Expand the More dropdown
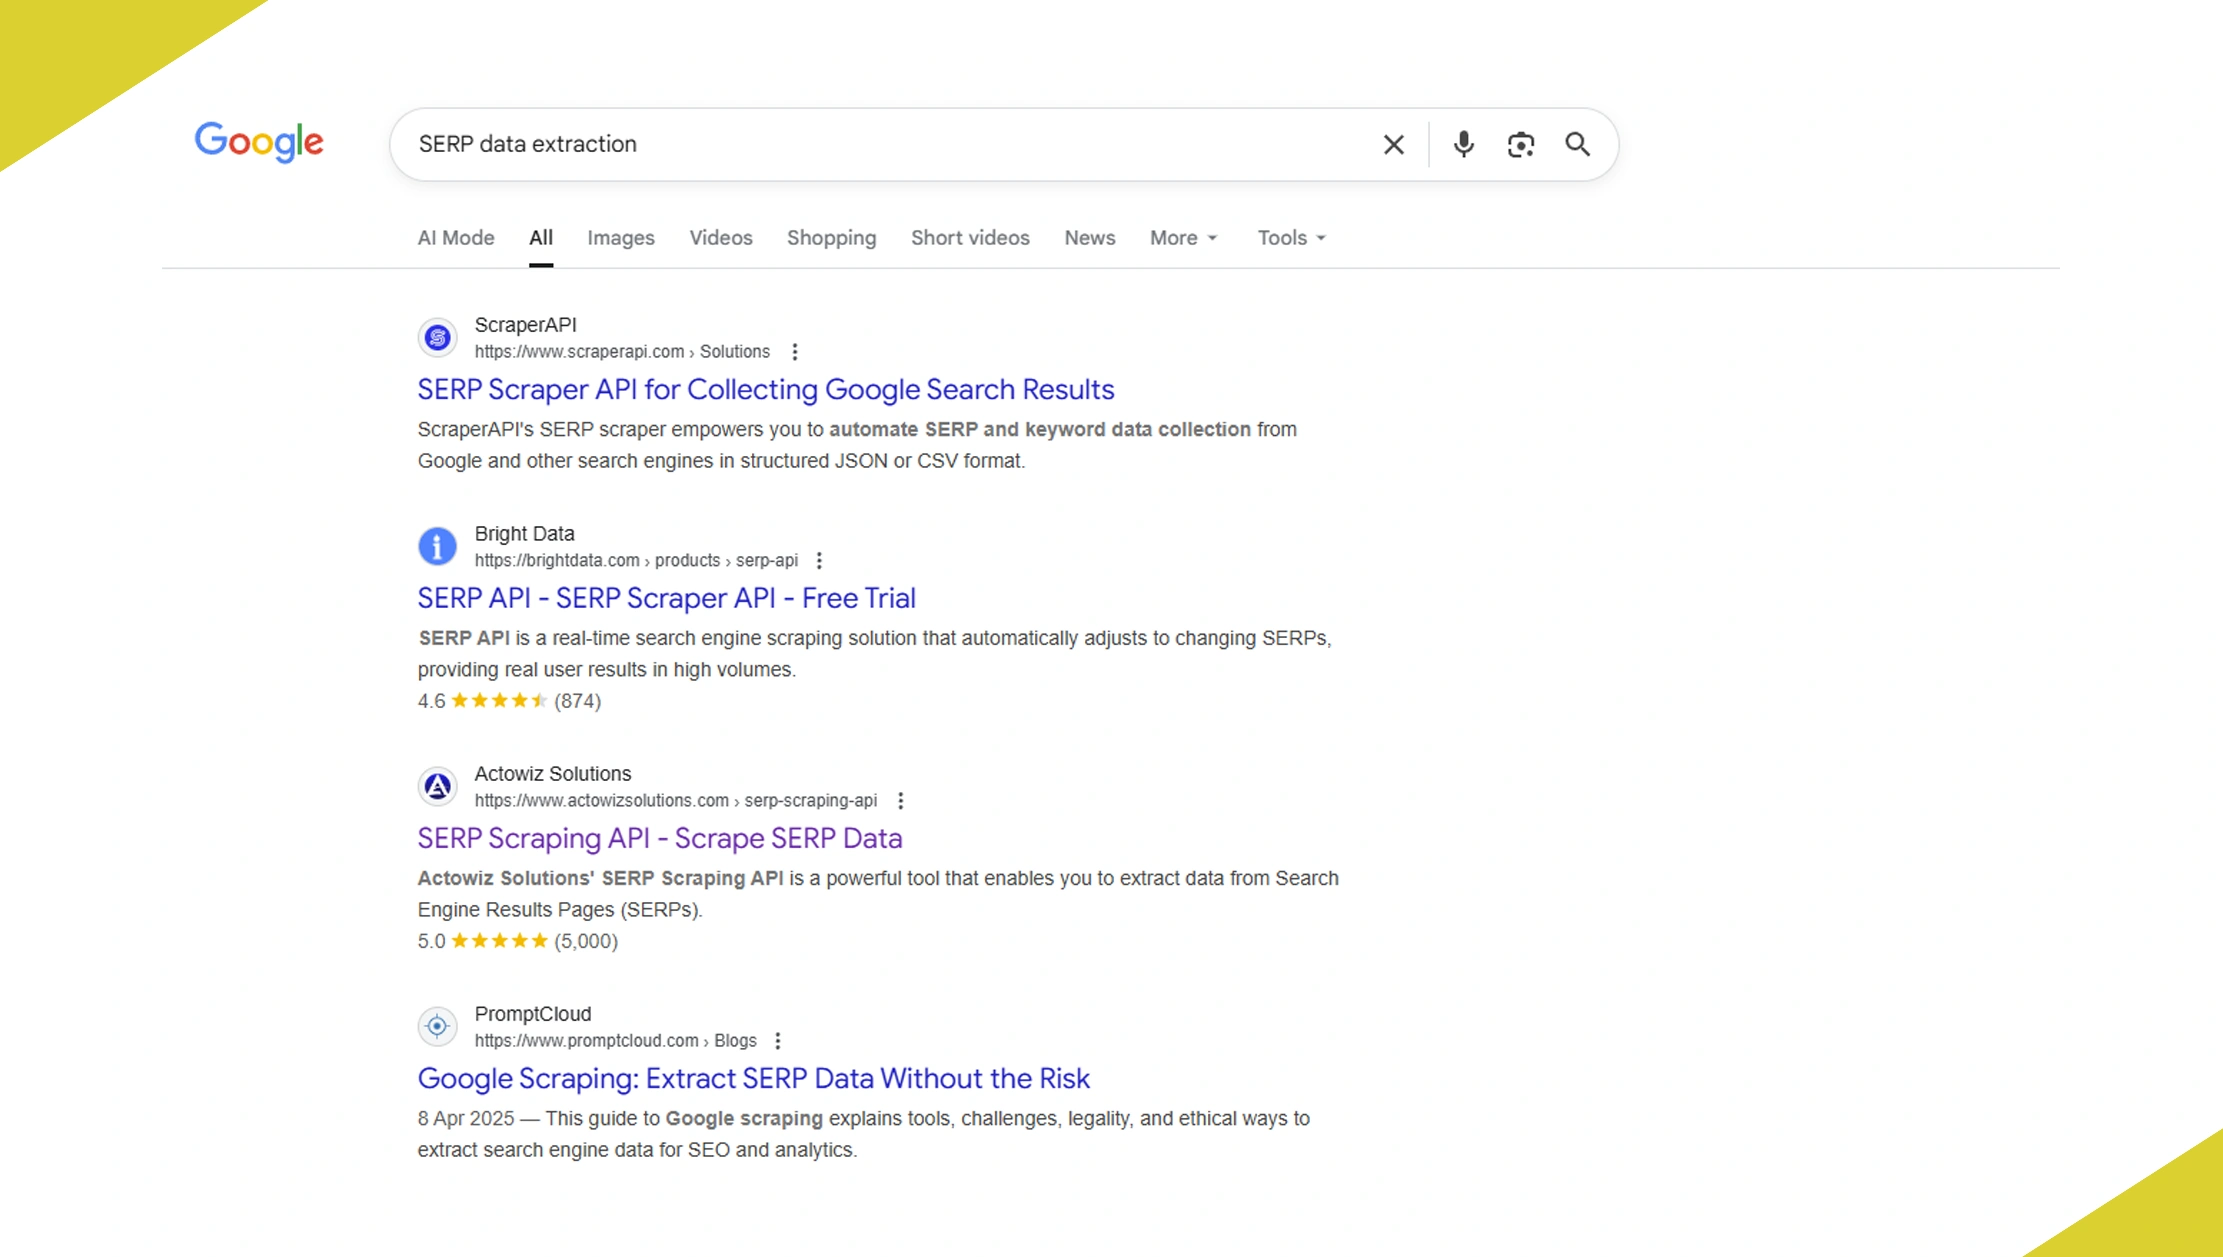 (1183, 238)
